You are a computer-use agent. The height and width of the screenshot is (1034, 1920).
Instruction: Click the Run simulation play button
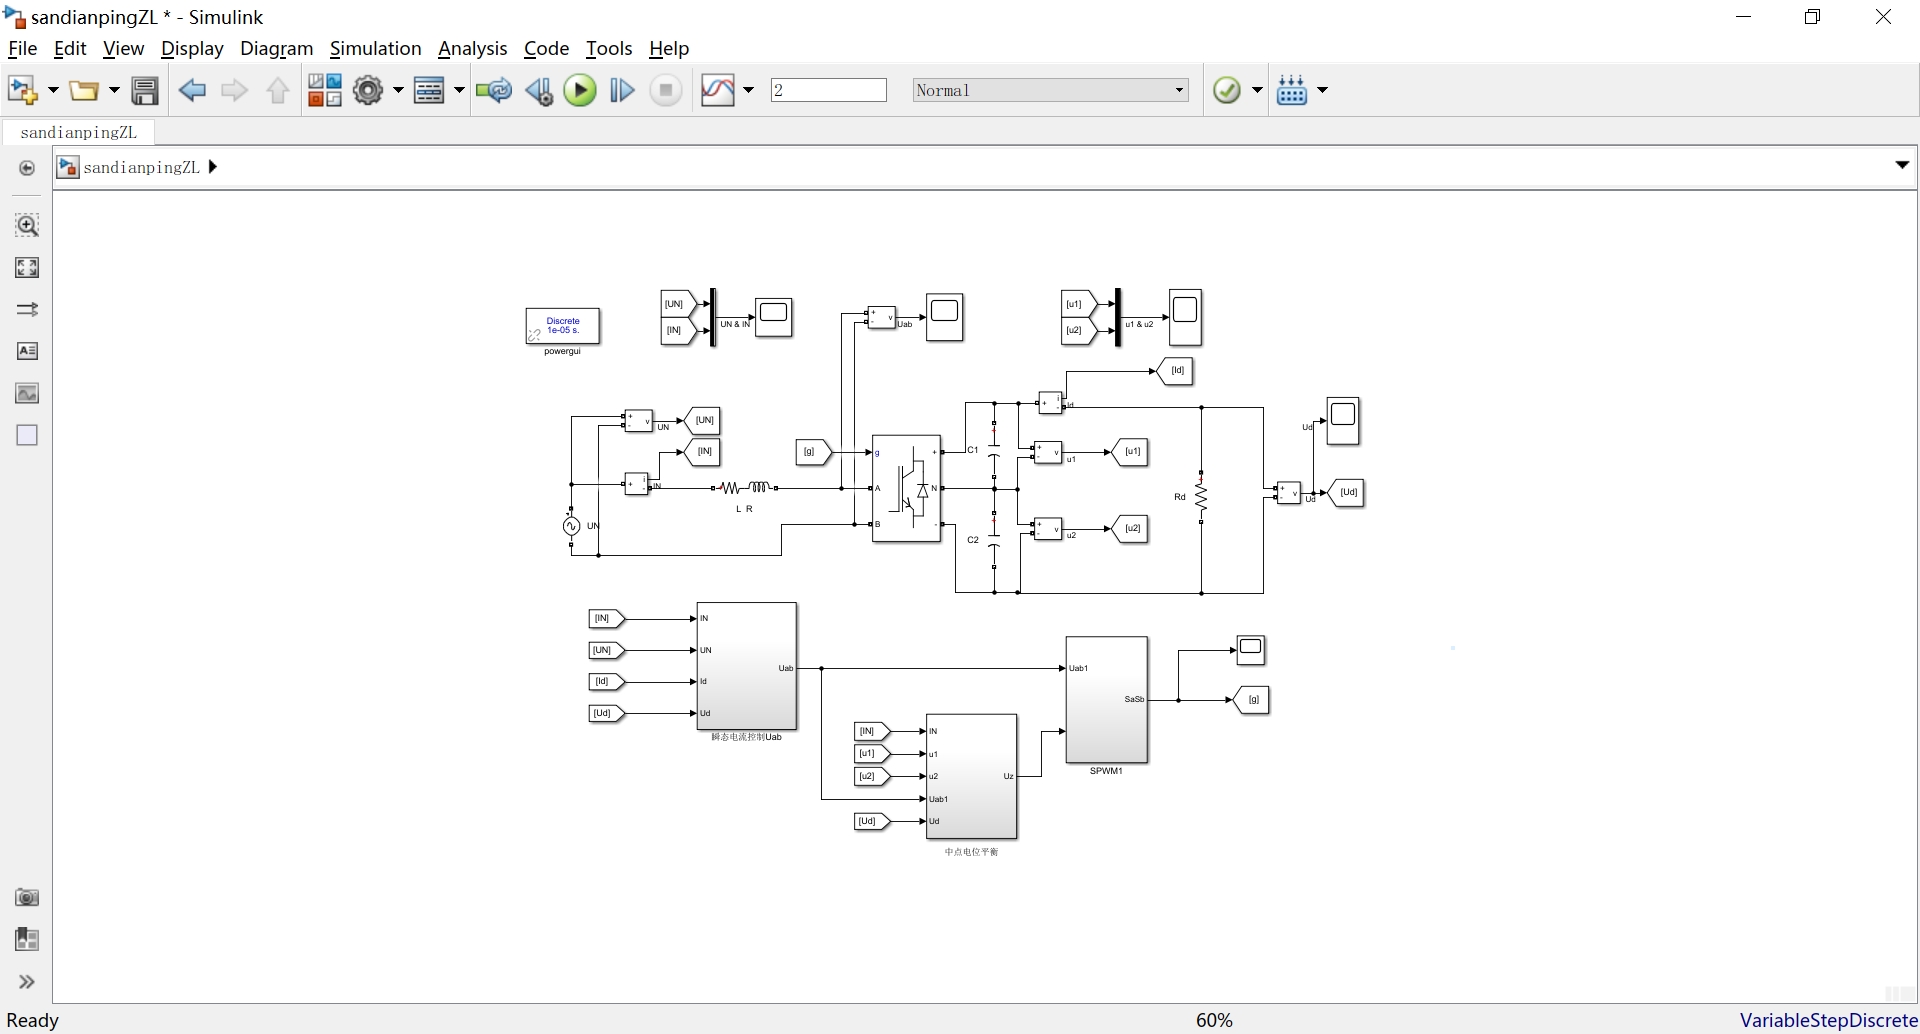580,91
